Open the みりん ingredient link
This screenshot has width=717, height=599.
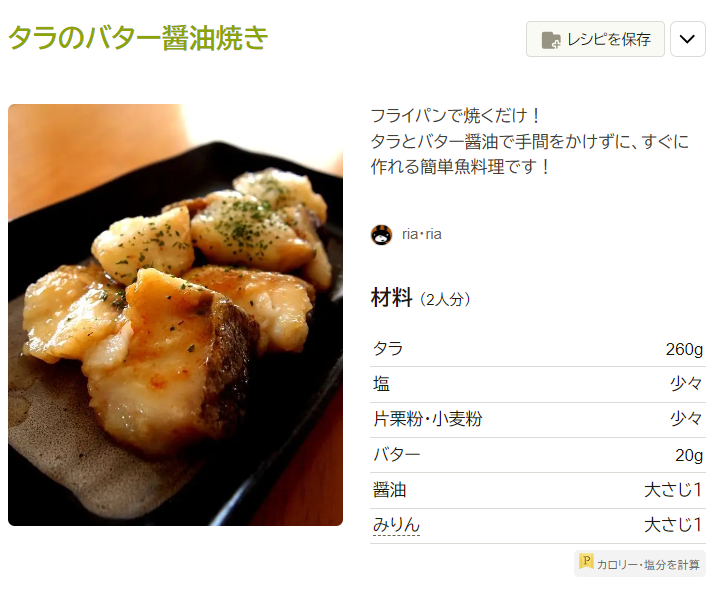pos(396,525)
